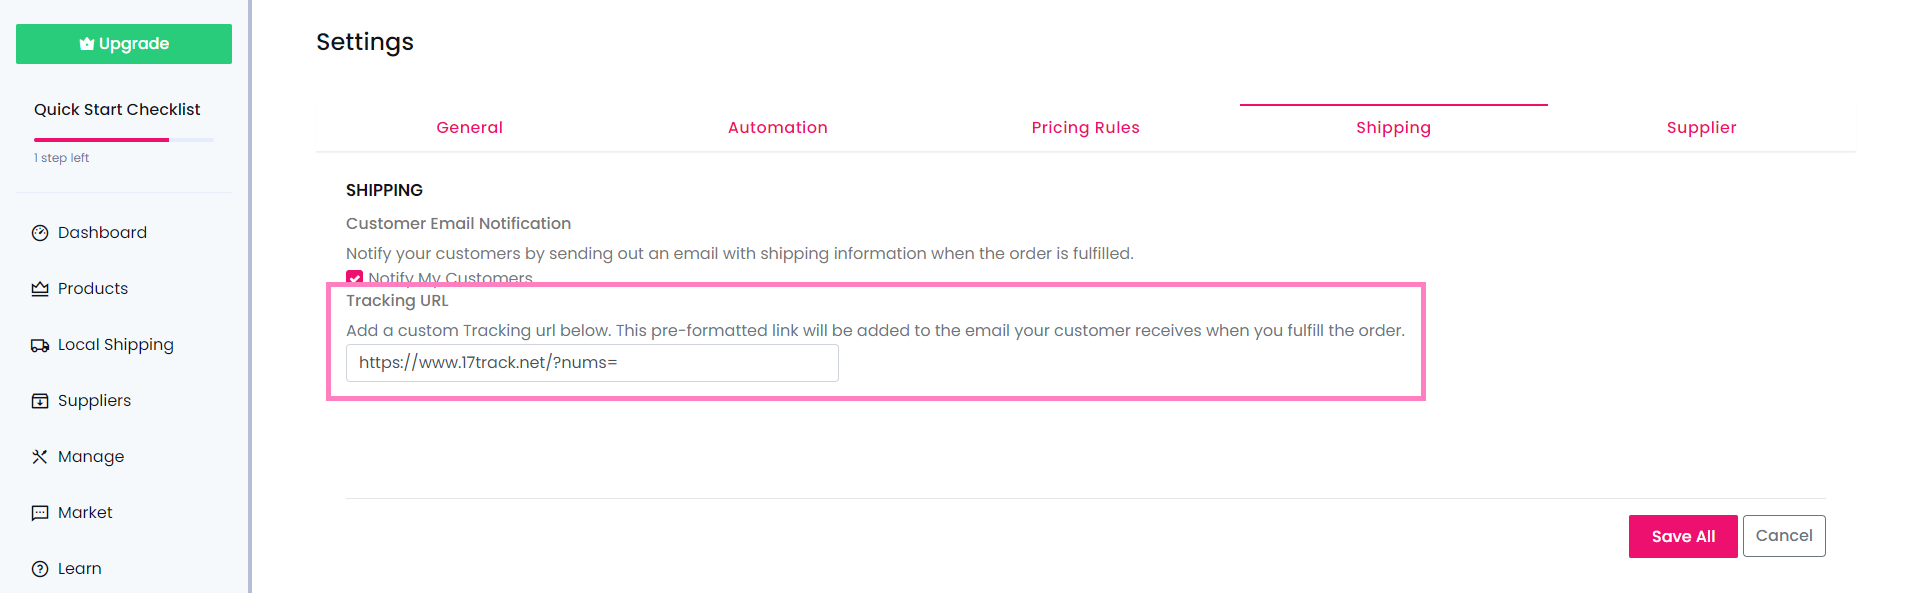Viewport: 1914px width, 593px height.
Task: Click the Suppliers box icon
Action: (40, 401)
